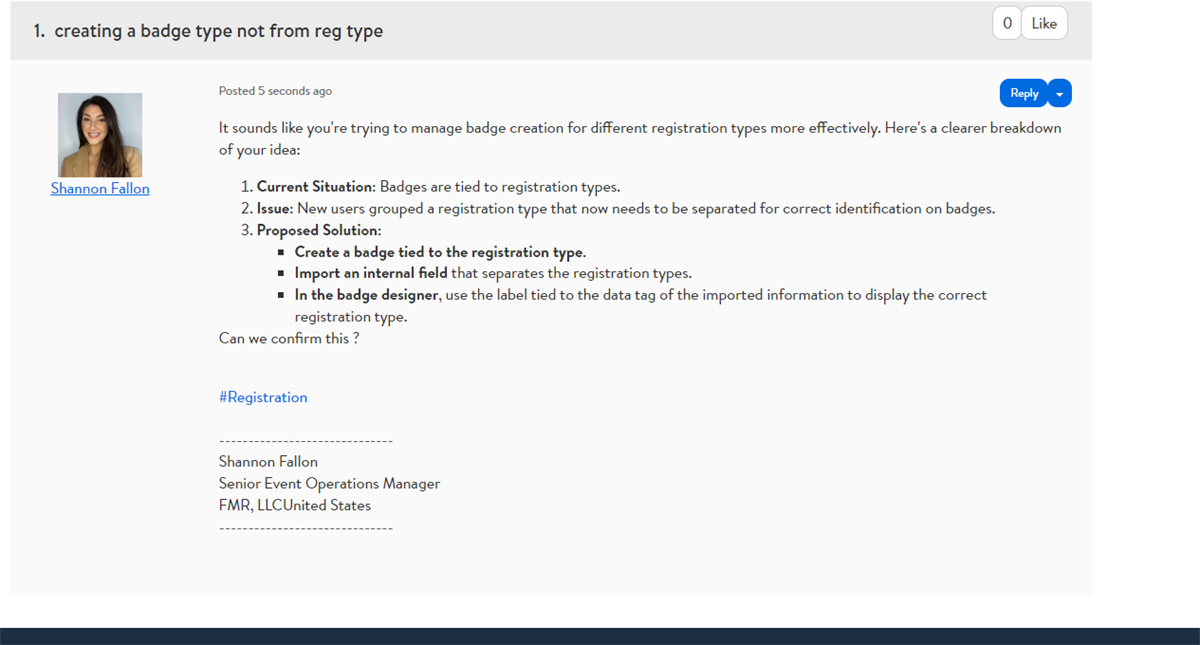The width and height of the screenshot is (1200, 645).
Task: Click 'Senior Event Operations Manager' signature line
Action: coord(329,483)
